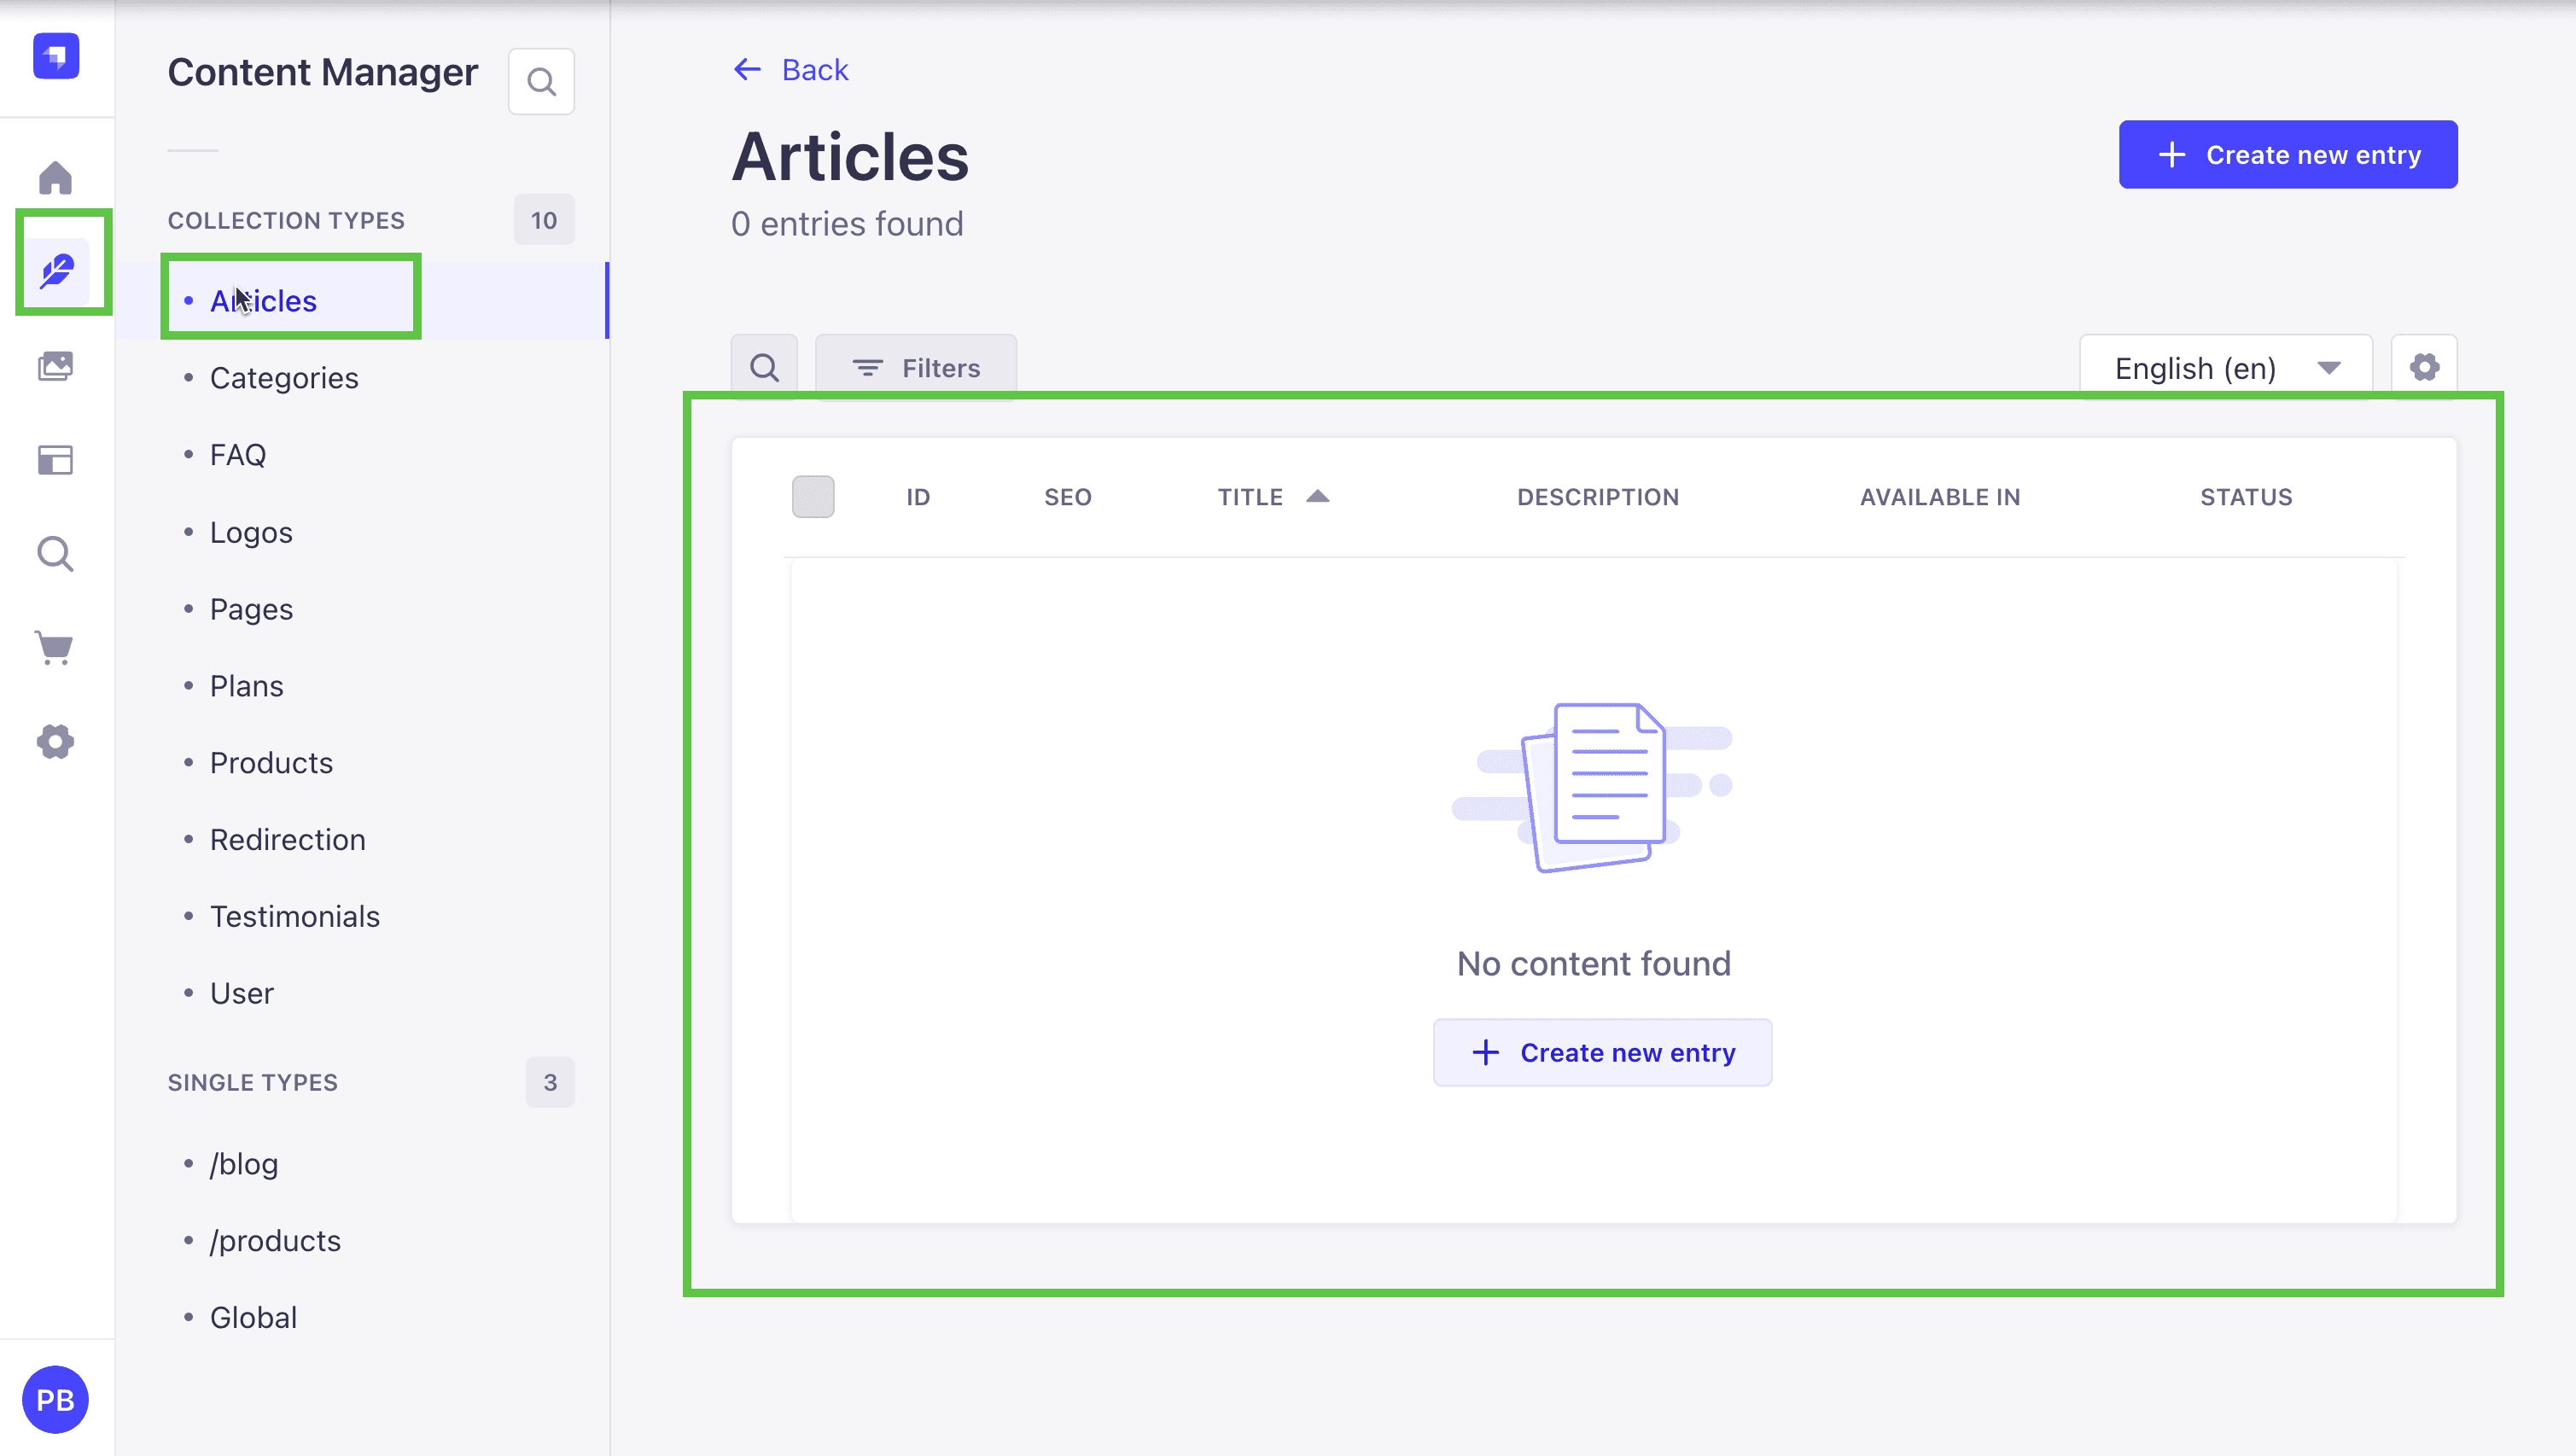Screen dimensions: 2576x1456
Task: Click search icon next to Filters
Action: pos(764,368)
